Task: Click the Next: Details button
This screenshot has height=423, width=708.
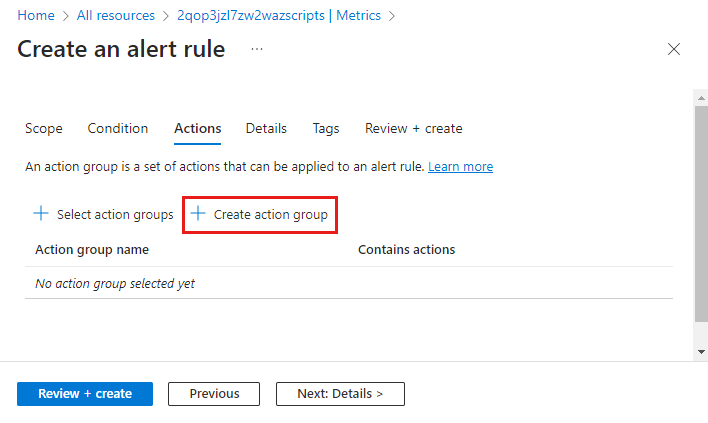Action: pos(340,394)
